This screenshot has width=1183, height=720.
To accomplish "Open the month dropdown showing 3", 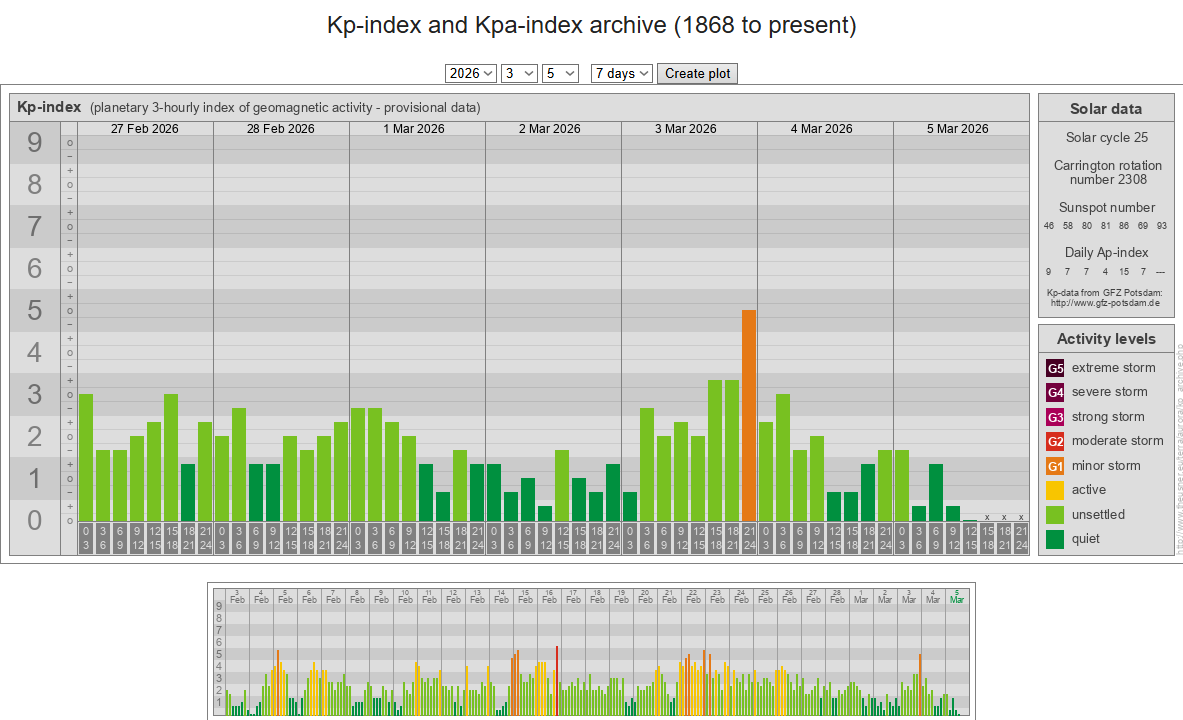I will tap(519, 73).
